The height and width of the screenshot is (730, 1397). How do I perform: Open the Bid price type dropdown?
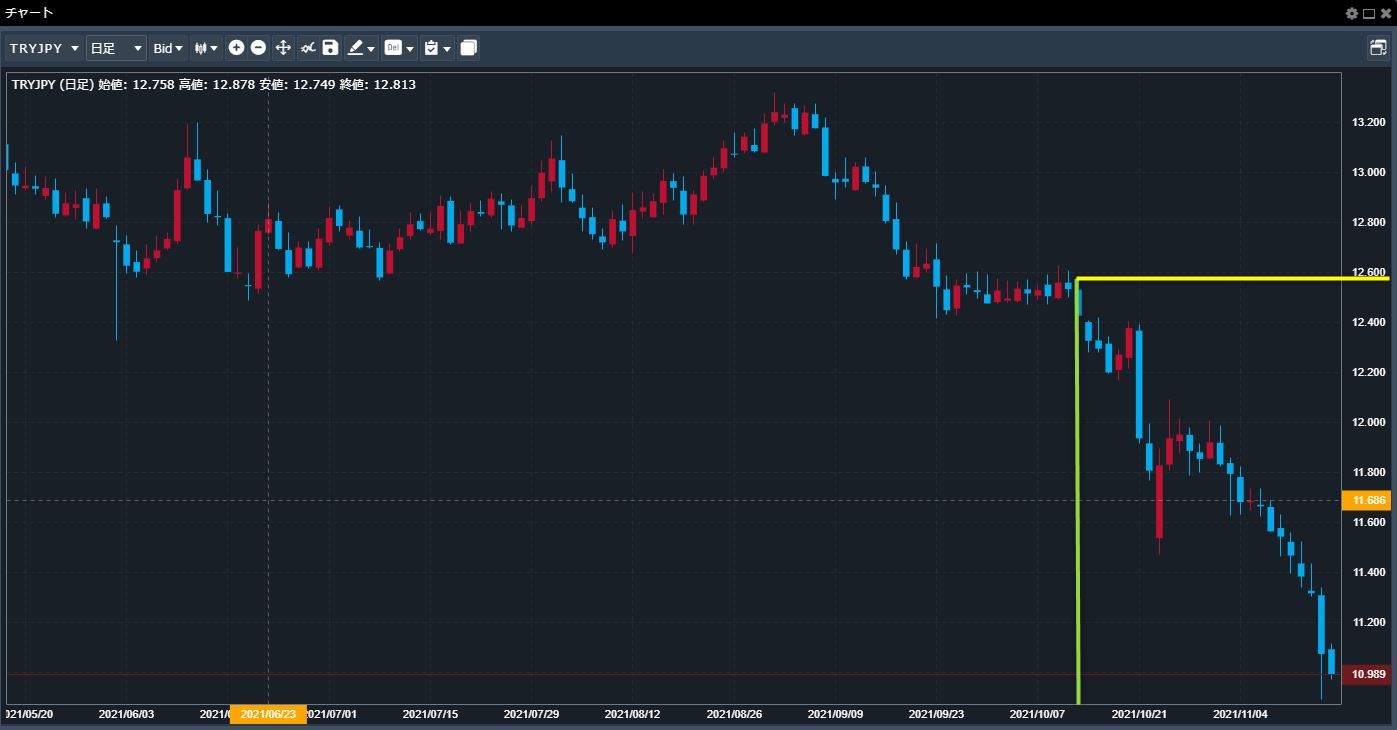(167, 48)
